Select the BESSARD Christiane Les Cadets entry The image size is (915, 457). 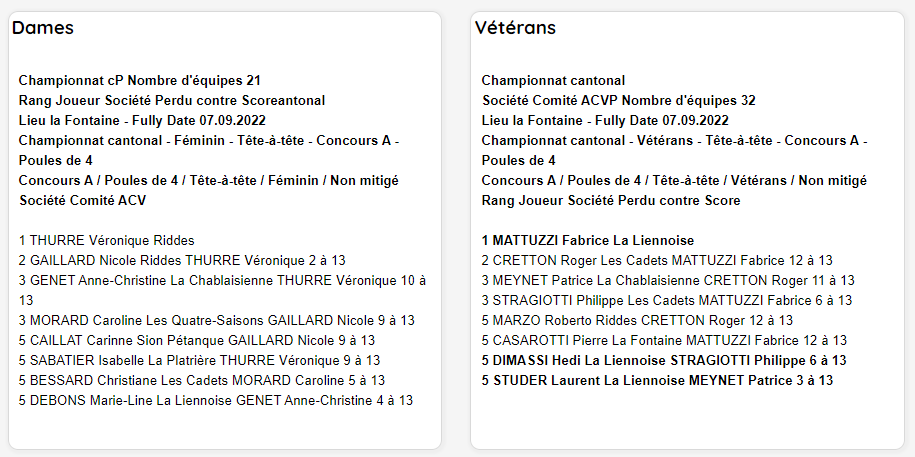pos(201,381)
